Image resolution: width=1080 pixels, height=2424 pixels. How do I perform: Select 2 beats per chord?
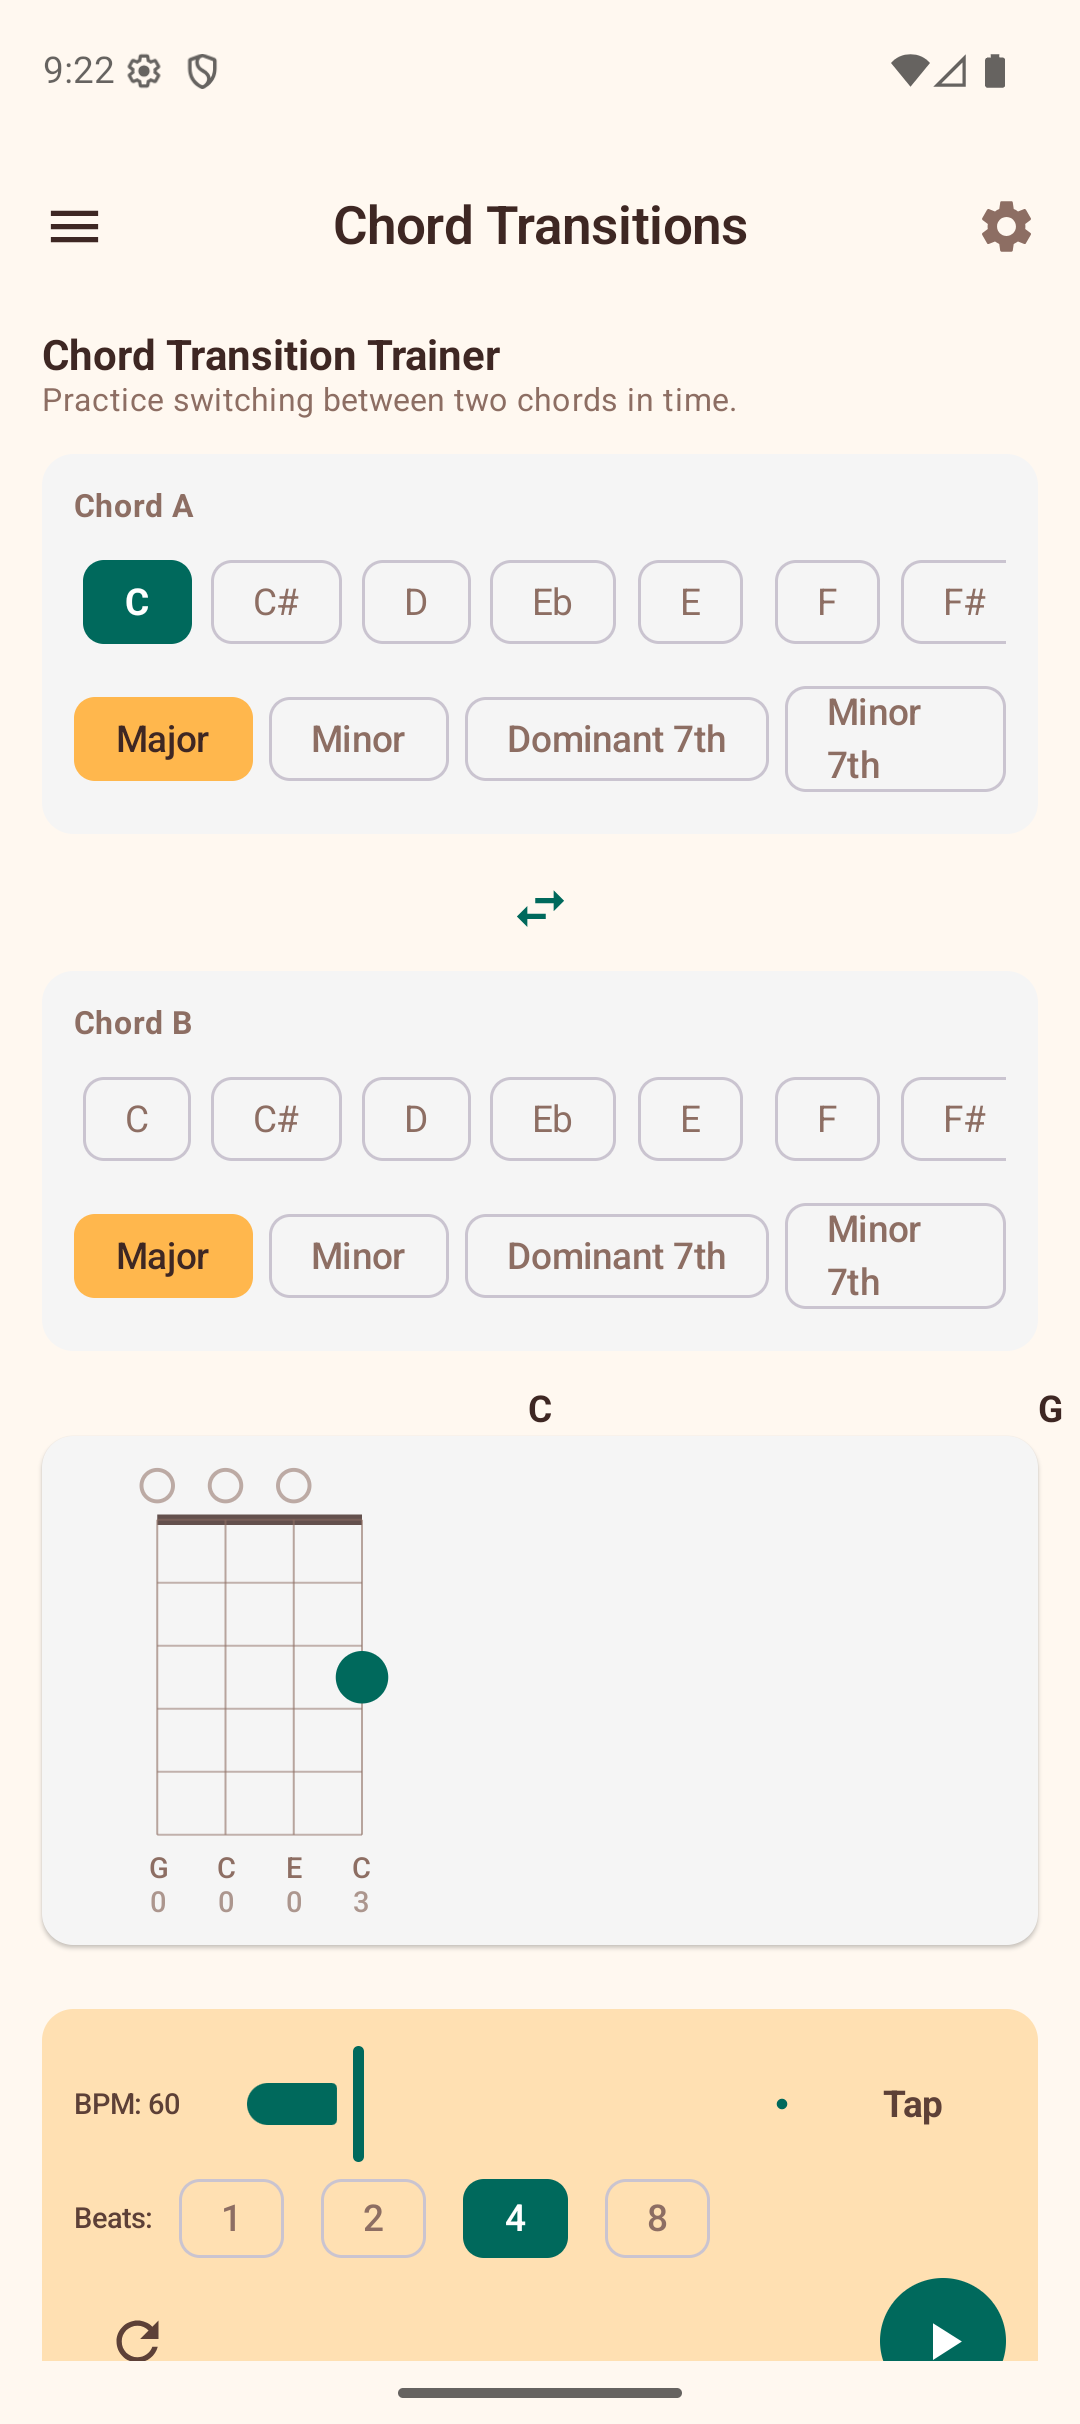(373, 2219)
